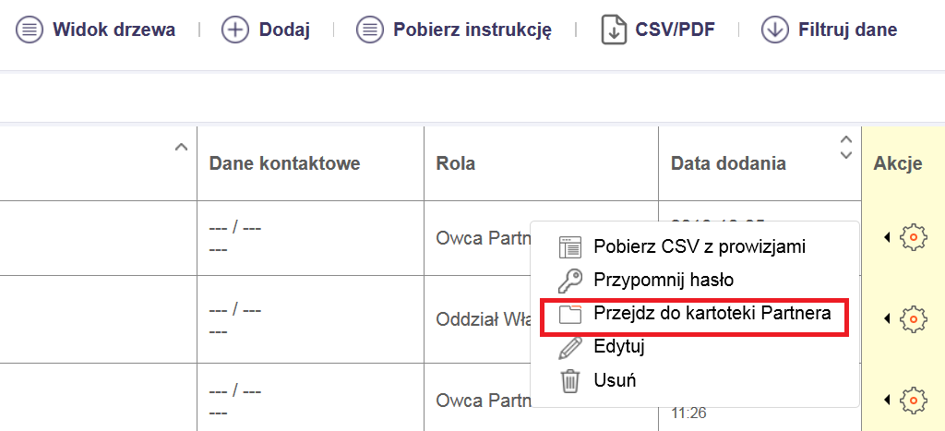945x431 pixels.
Task: Select Pobierz CSV z prowizjami menu entry
Action: click(x=699, y=246)
